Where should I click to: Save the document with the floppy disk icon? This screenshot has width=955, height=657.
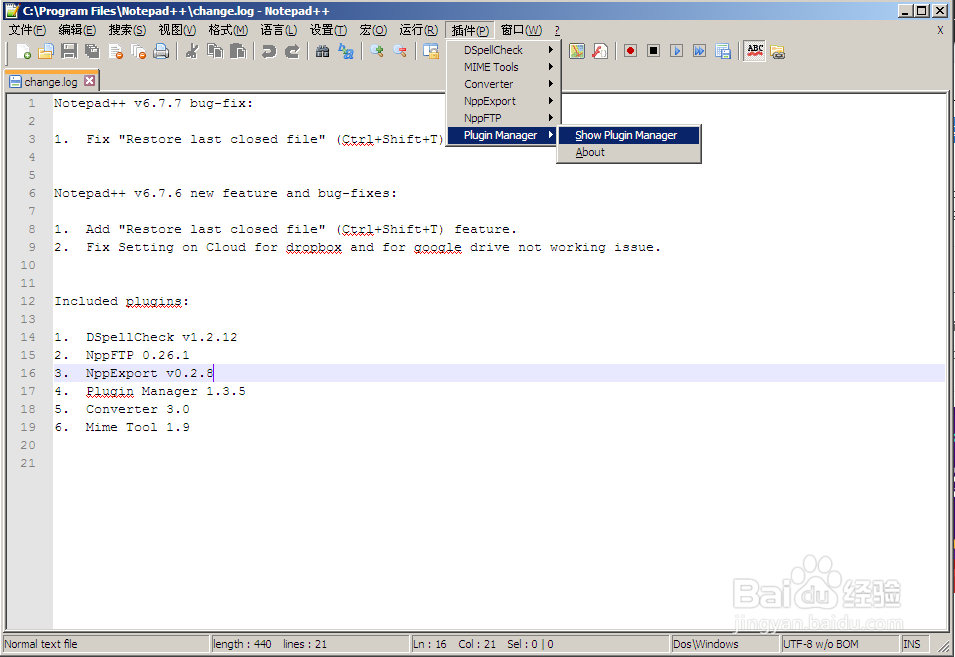(69, 52)
